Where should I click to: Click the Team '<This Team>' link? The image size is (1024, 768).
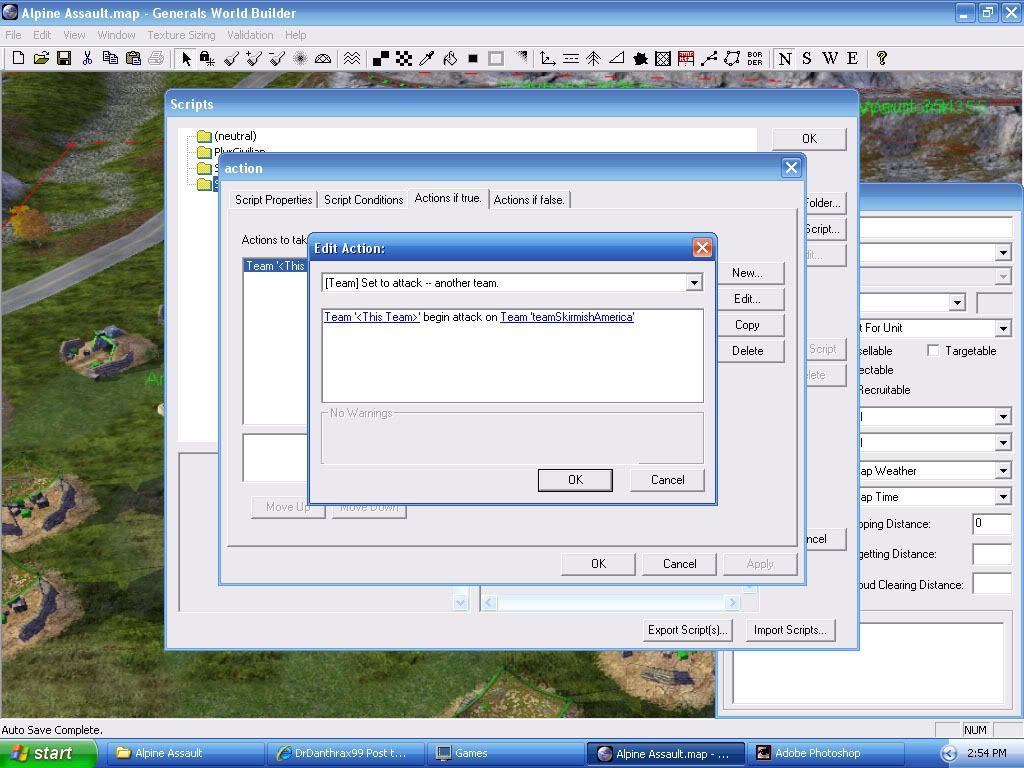click(372, 317)
